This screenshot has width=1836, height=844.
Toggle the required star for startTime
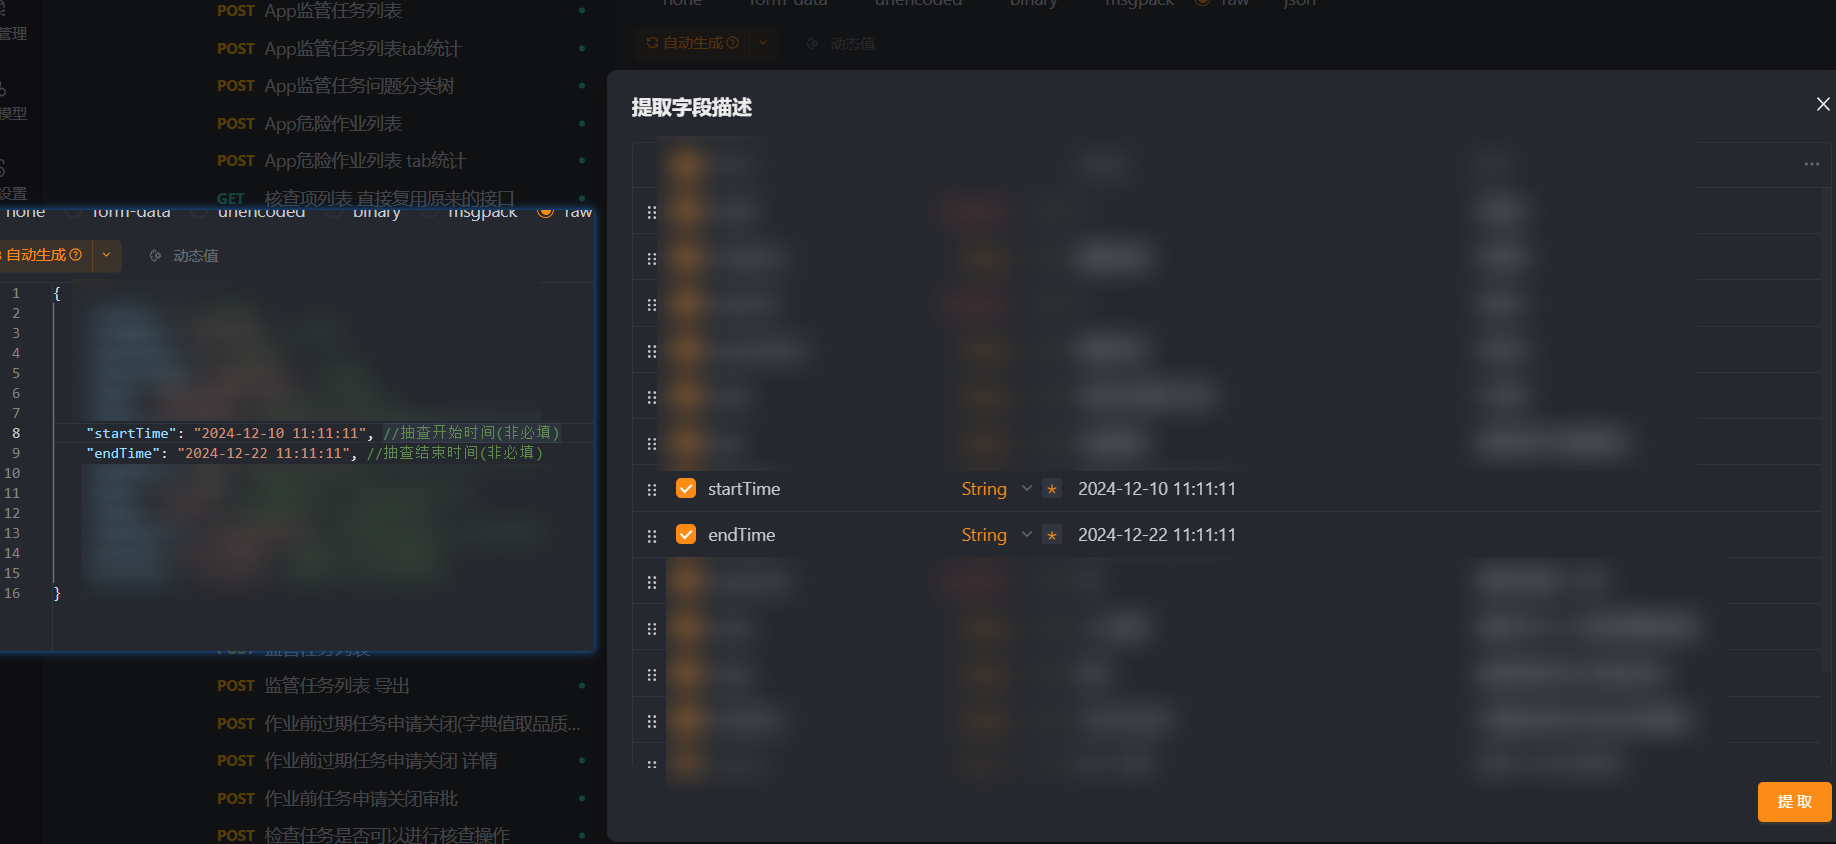coord(1051,489)
